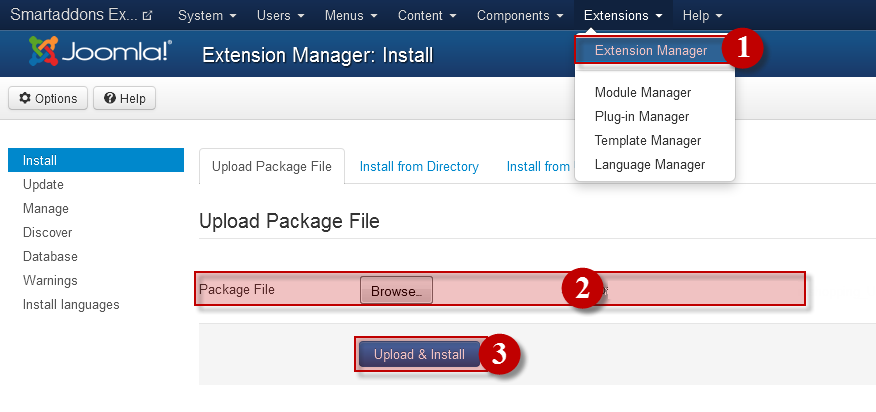Click the Help question mark button
Screen dimensions: 876x412
(x=125, y=98)
